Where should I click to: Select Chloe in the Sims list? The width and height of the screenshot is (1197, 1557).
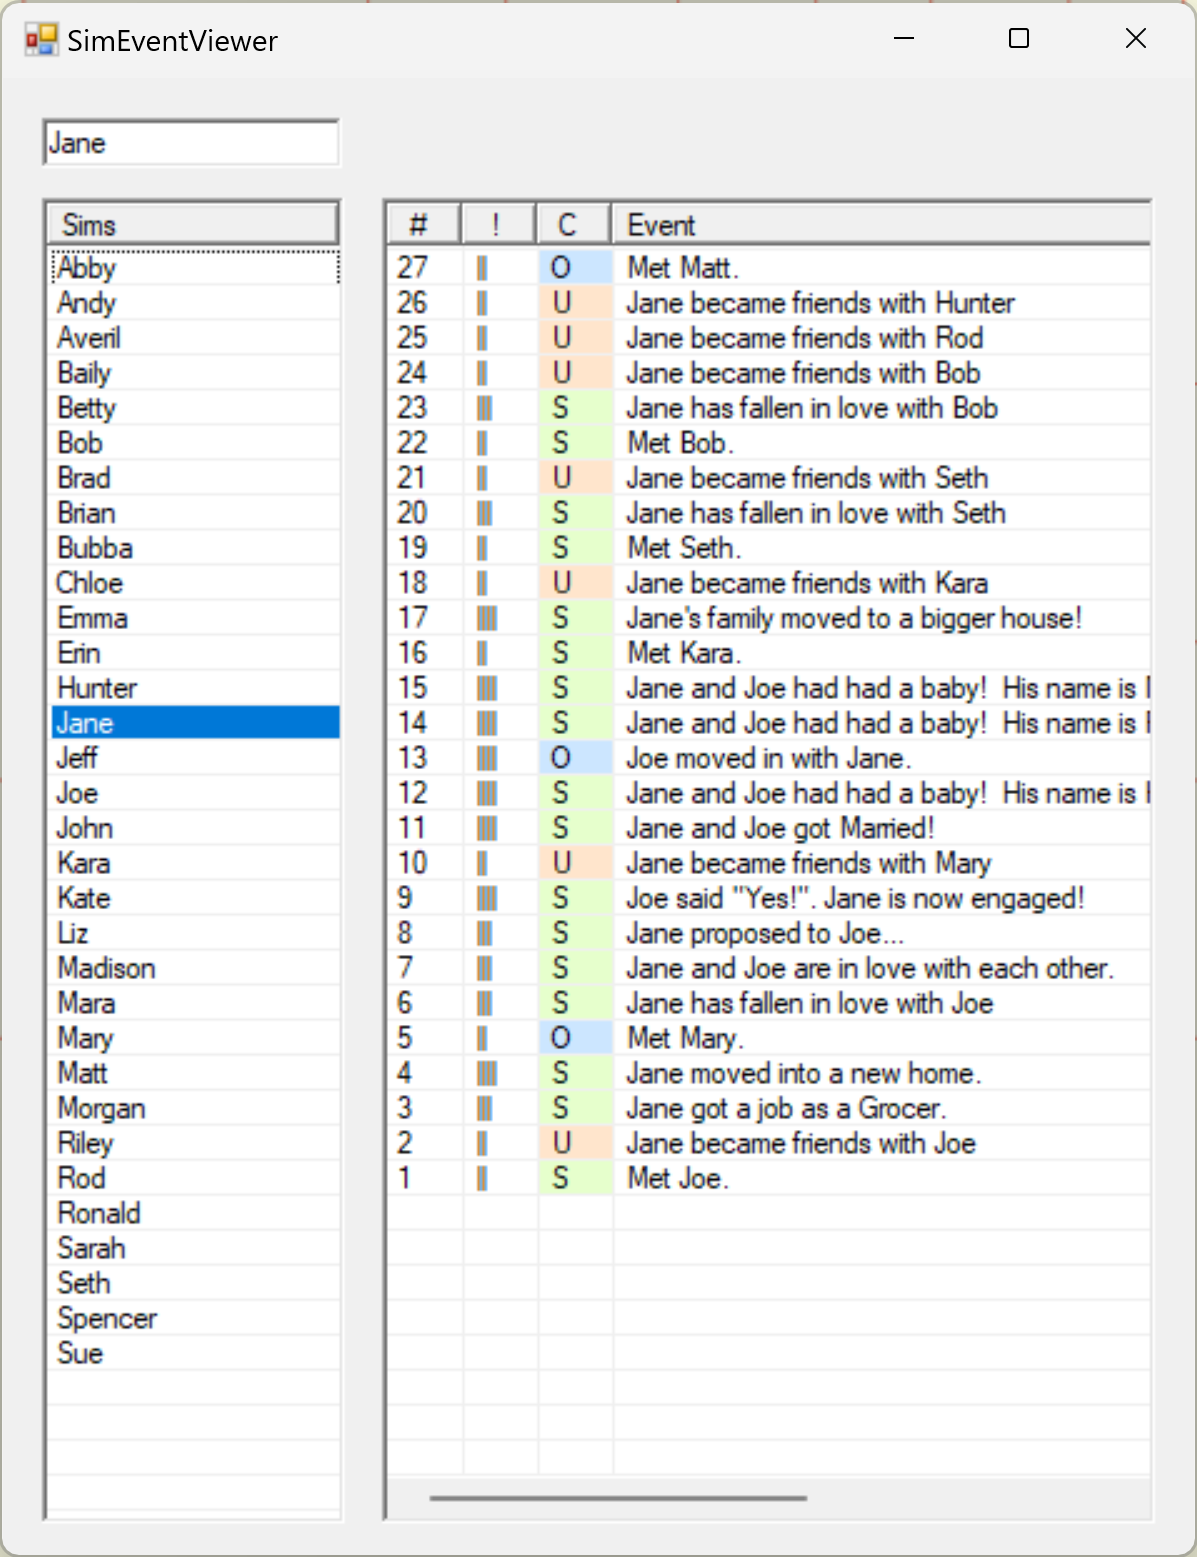(195, 582)
